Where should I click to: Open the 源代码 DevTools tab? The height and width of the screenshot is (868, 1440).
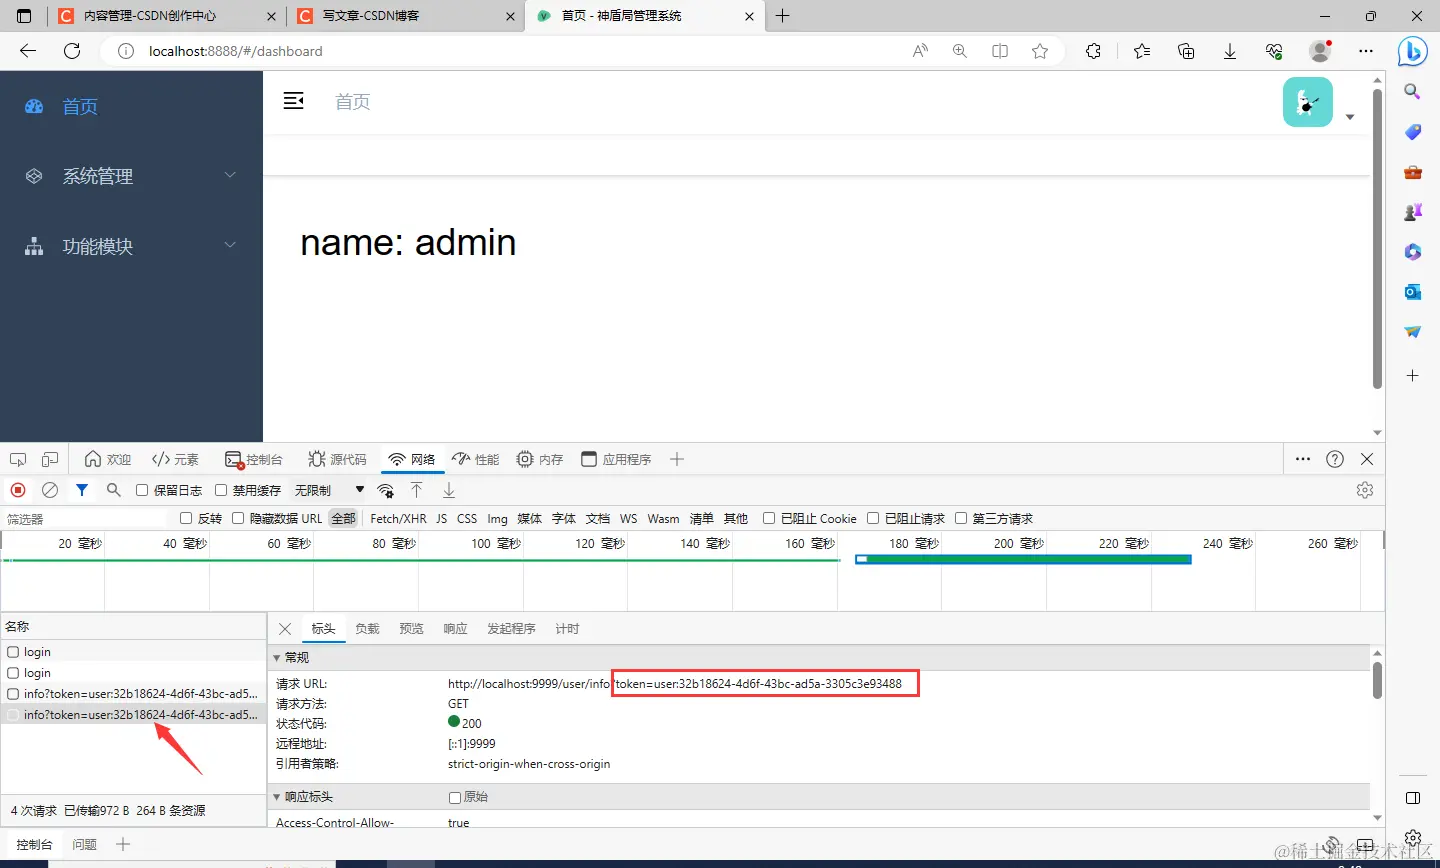[x=337, y=459]
